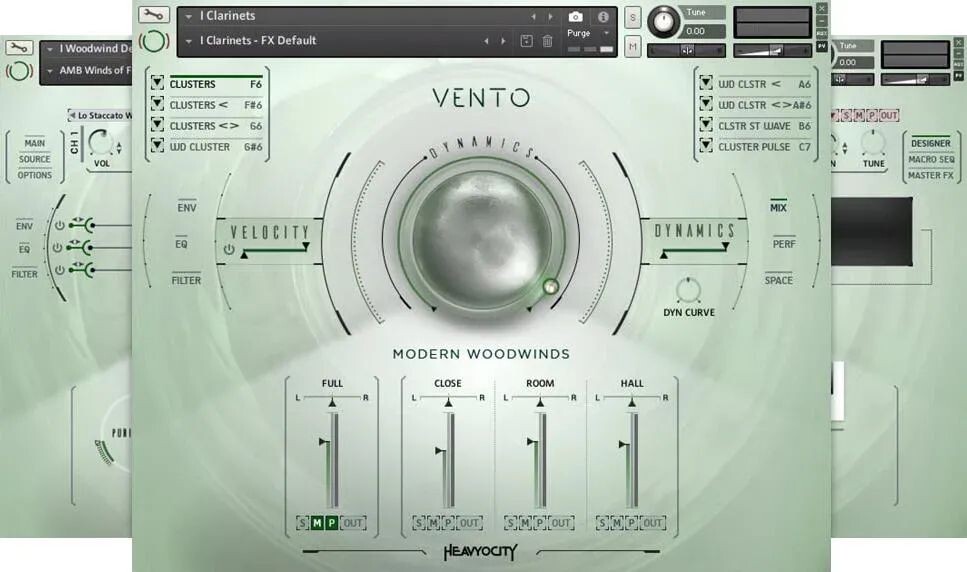Image resolution: width=967 pixels, height=572 pixels.
Task: Open the SPACE tab
Action: click(779, 280)
